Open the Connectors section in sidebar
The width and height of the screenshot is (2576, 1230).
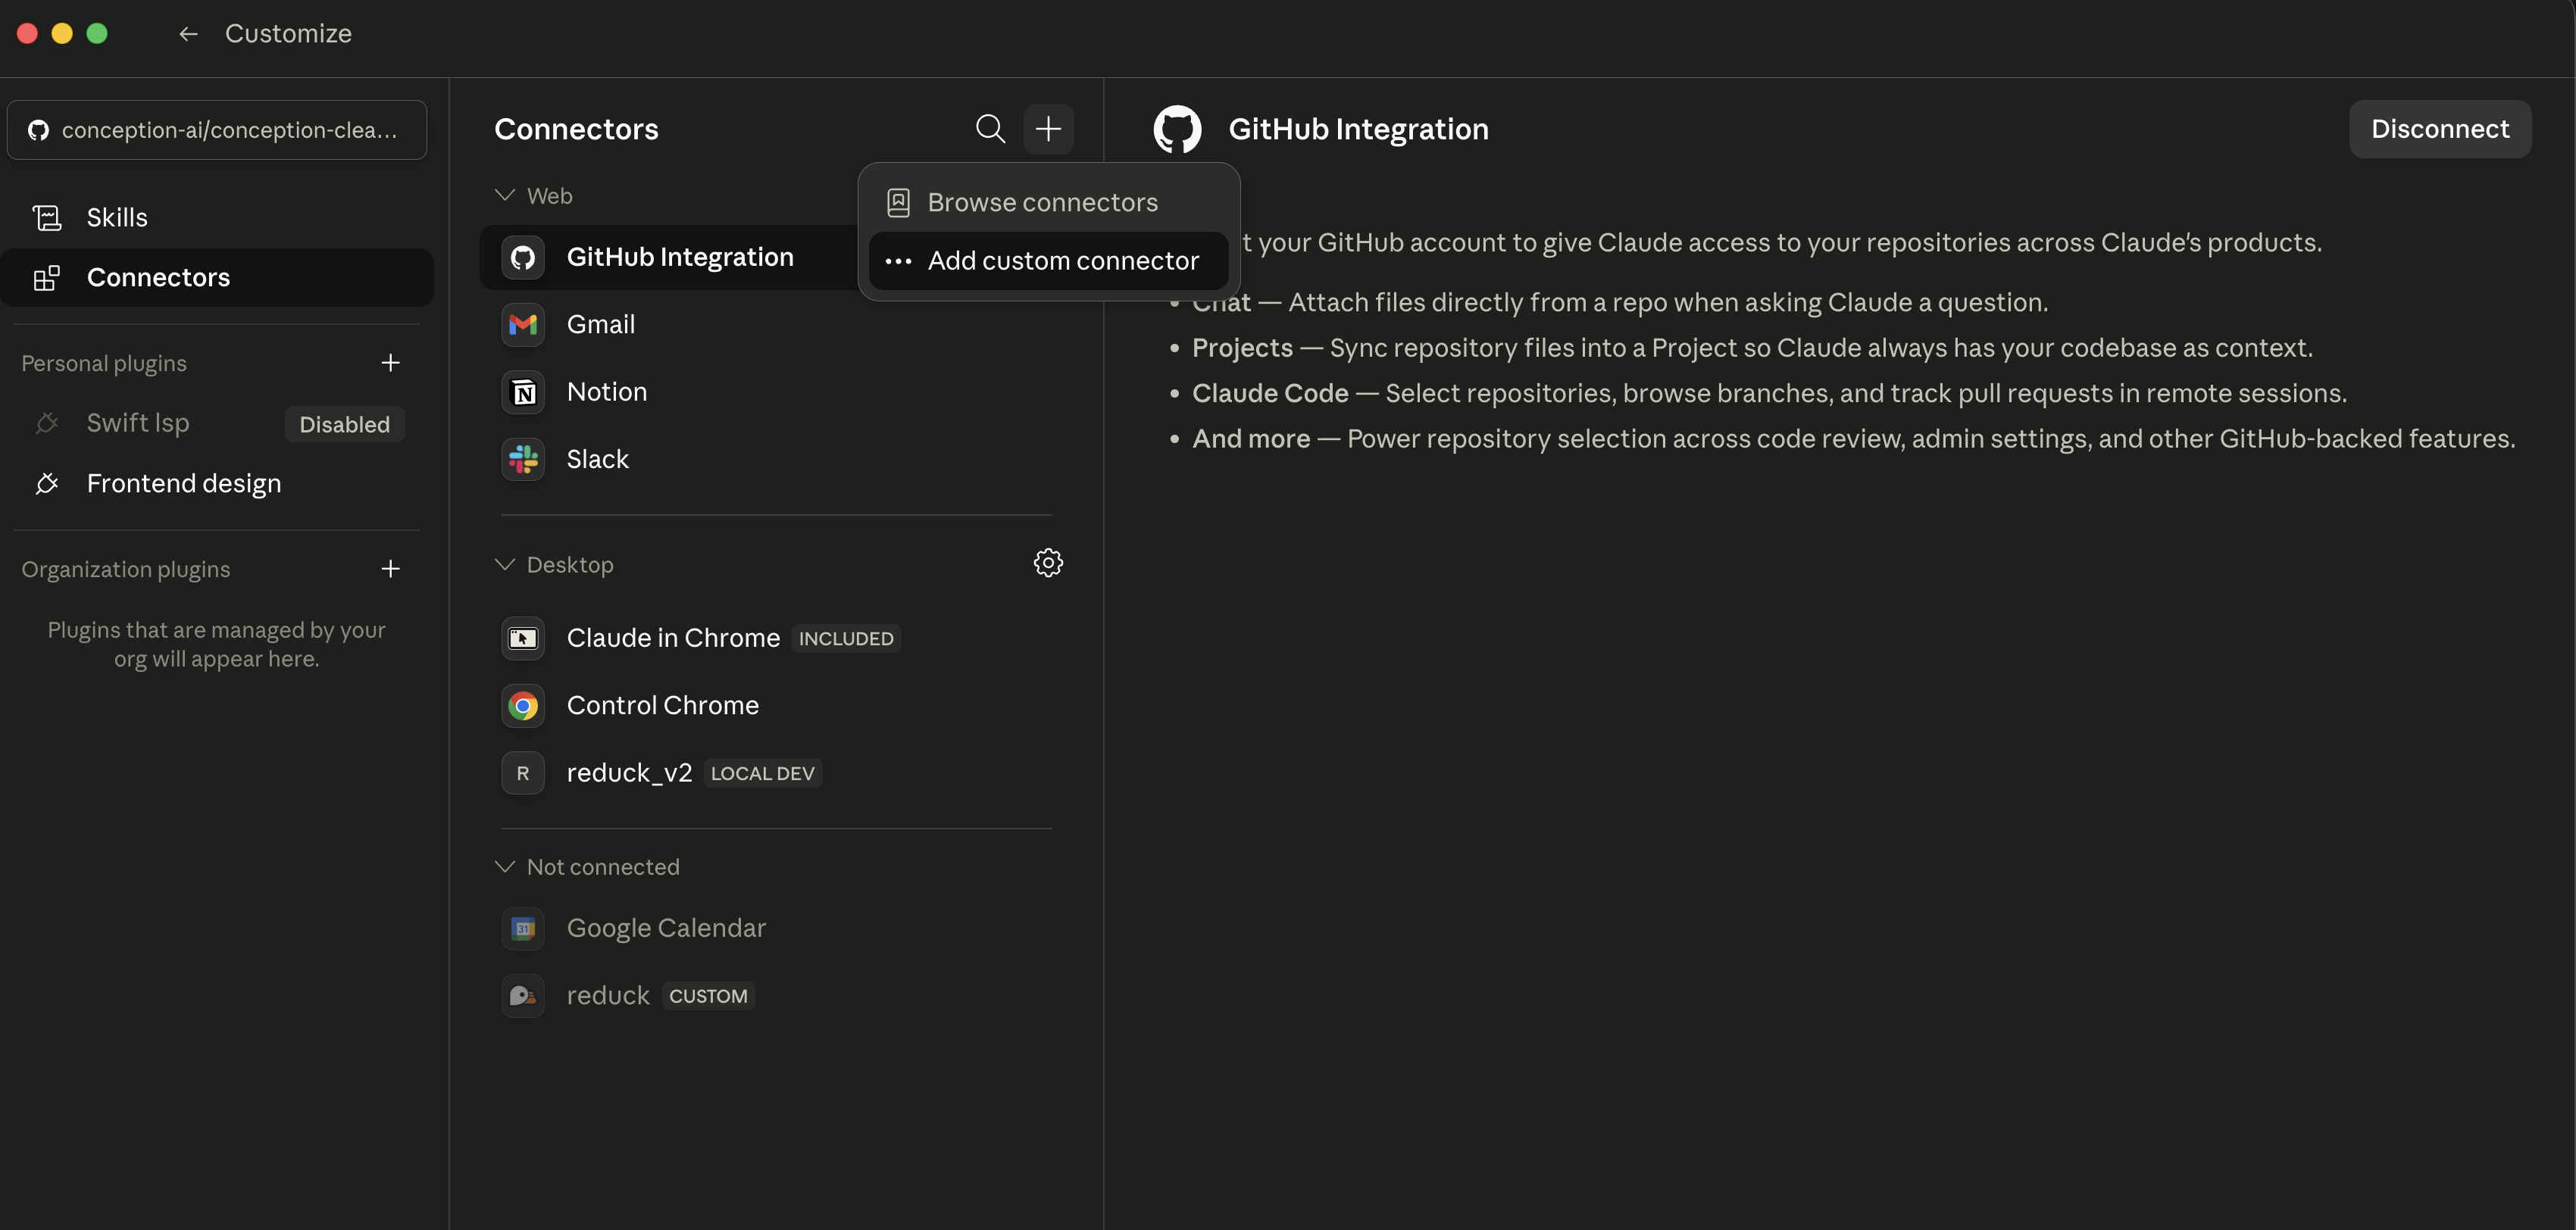[217, 277]
